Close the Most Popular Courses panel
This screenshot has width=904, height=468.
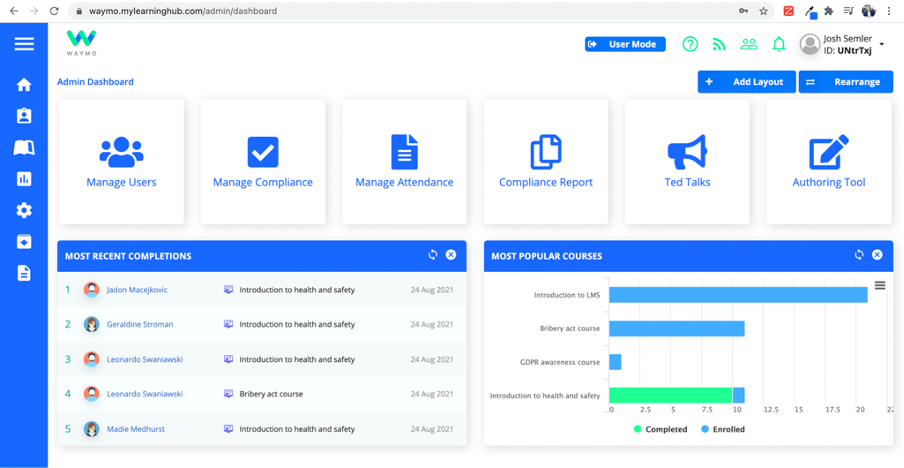tap(877, 255)
